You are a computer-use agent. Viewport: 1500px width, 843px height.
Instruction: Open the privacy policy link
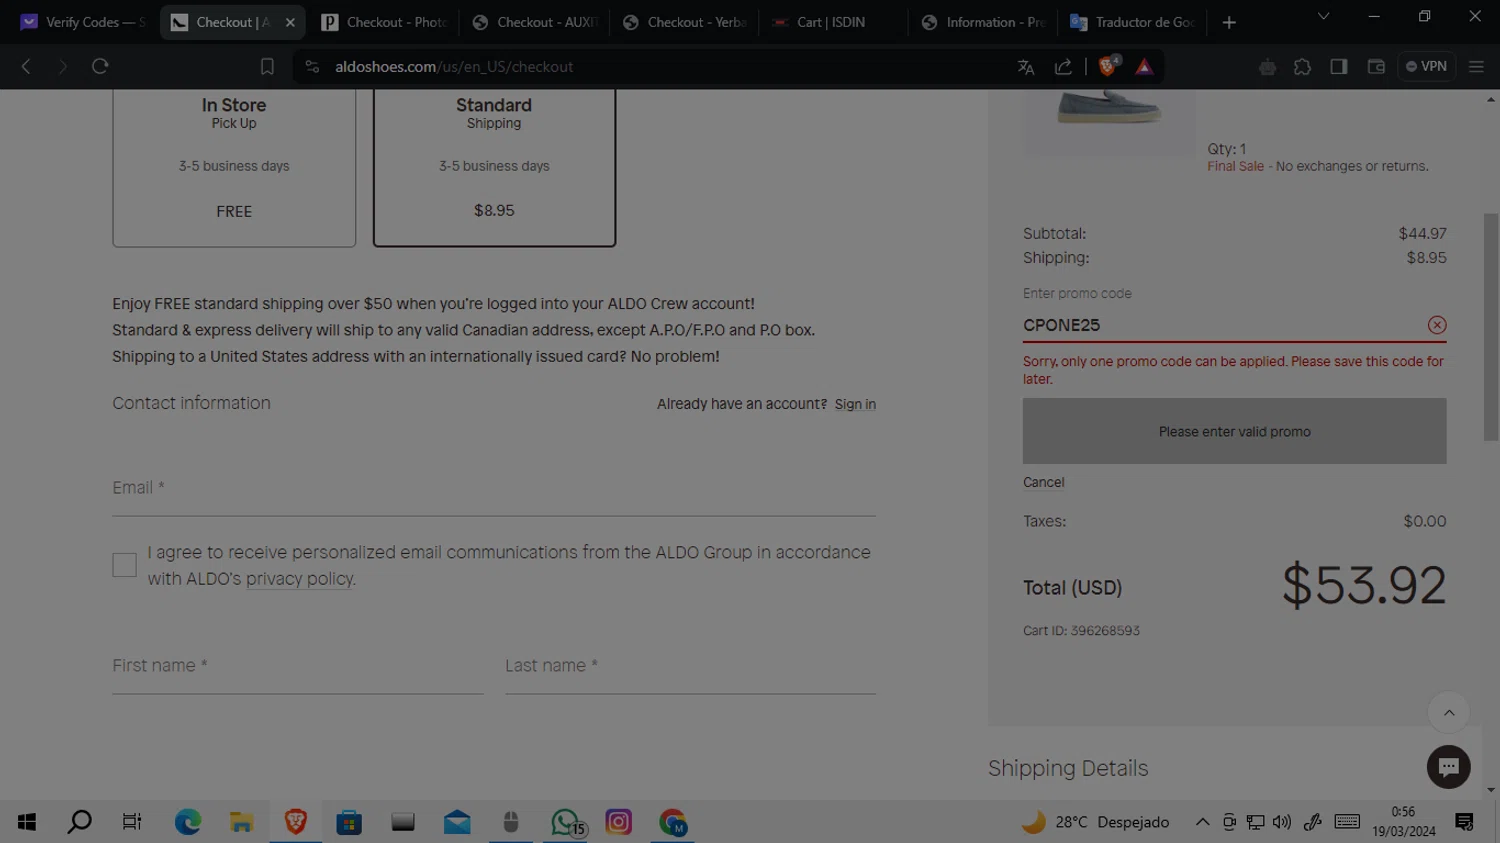pyautogui.click(x=299, y=579)
